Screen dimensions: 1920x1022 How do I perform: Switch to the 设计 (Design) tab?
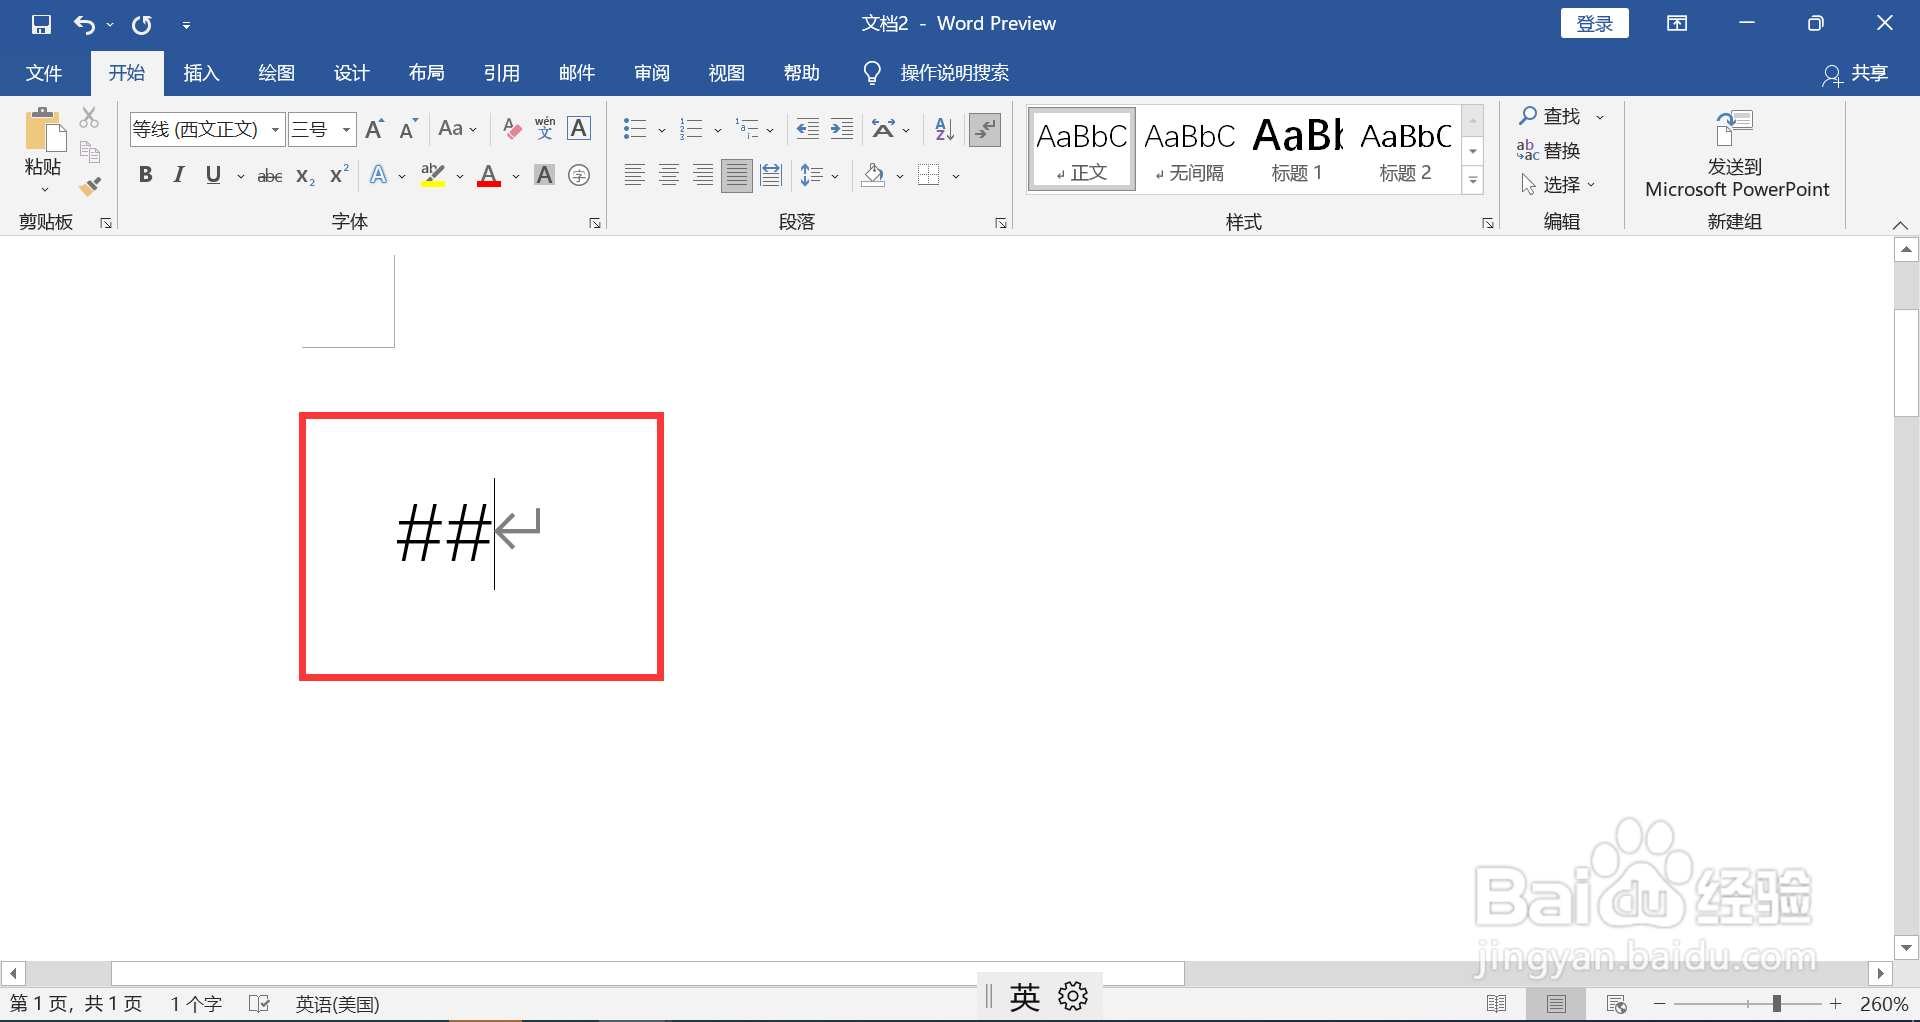[x=351, y=73]
